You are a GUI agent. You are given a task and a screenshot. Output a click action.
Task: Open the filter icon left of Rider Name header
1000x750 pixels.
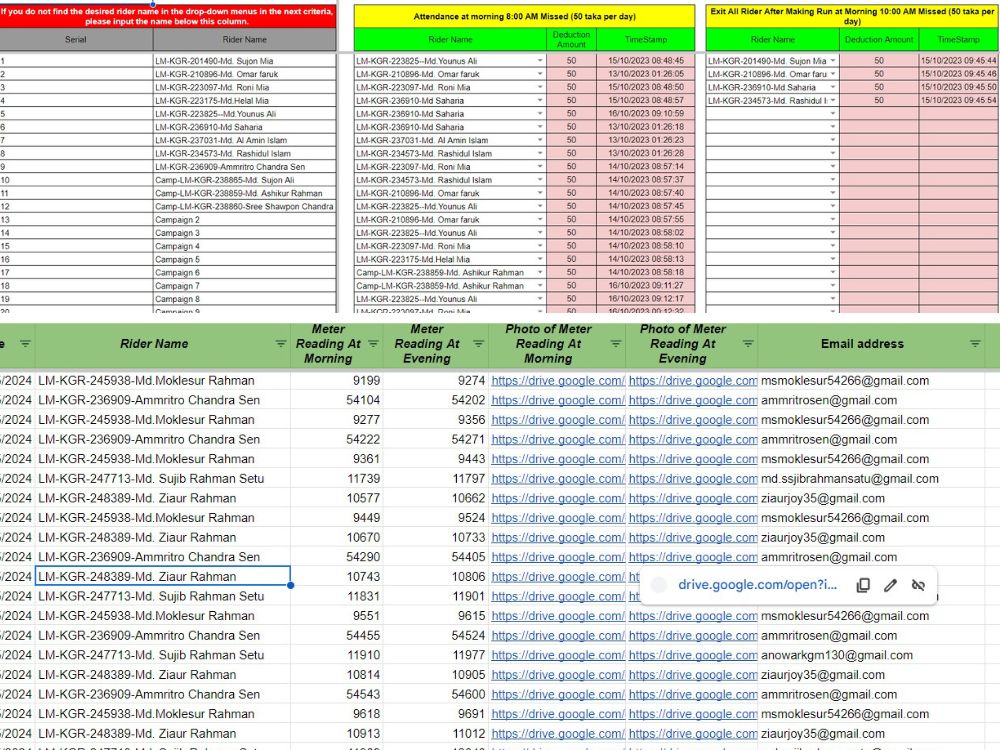[25, 344]
